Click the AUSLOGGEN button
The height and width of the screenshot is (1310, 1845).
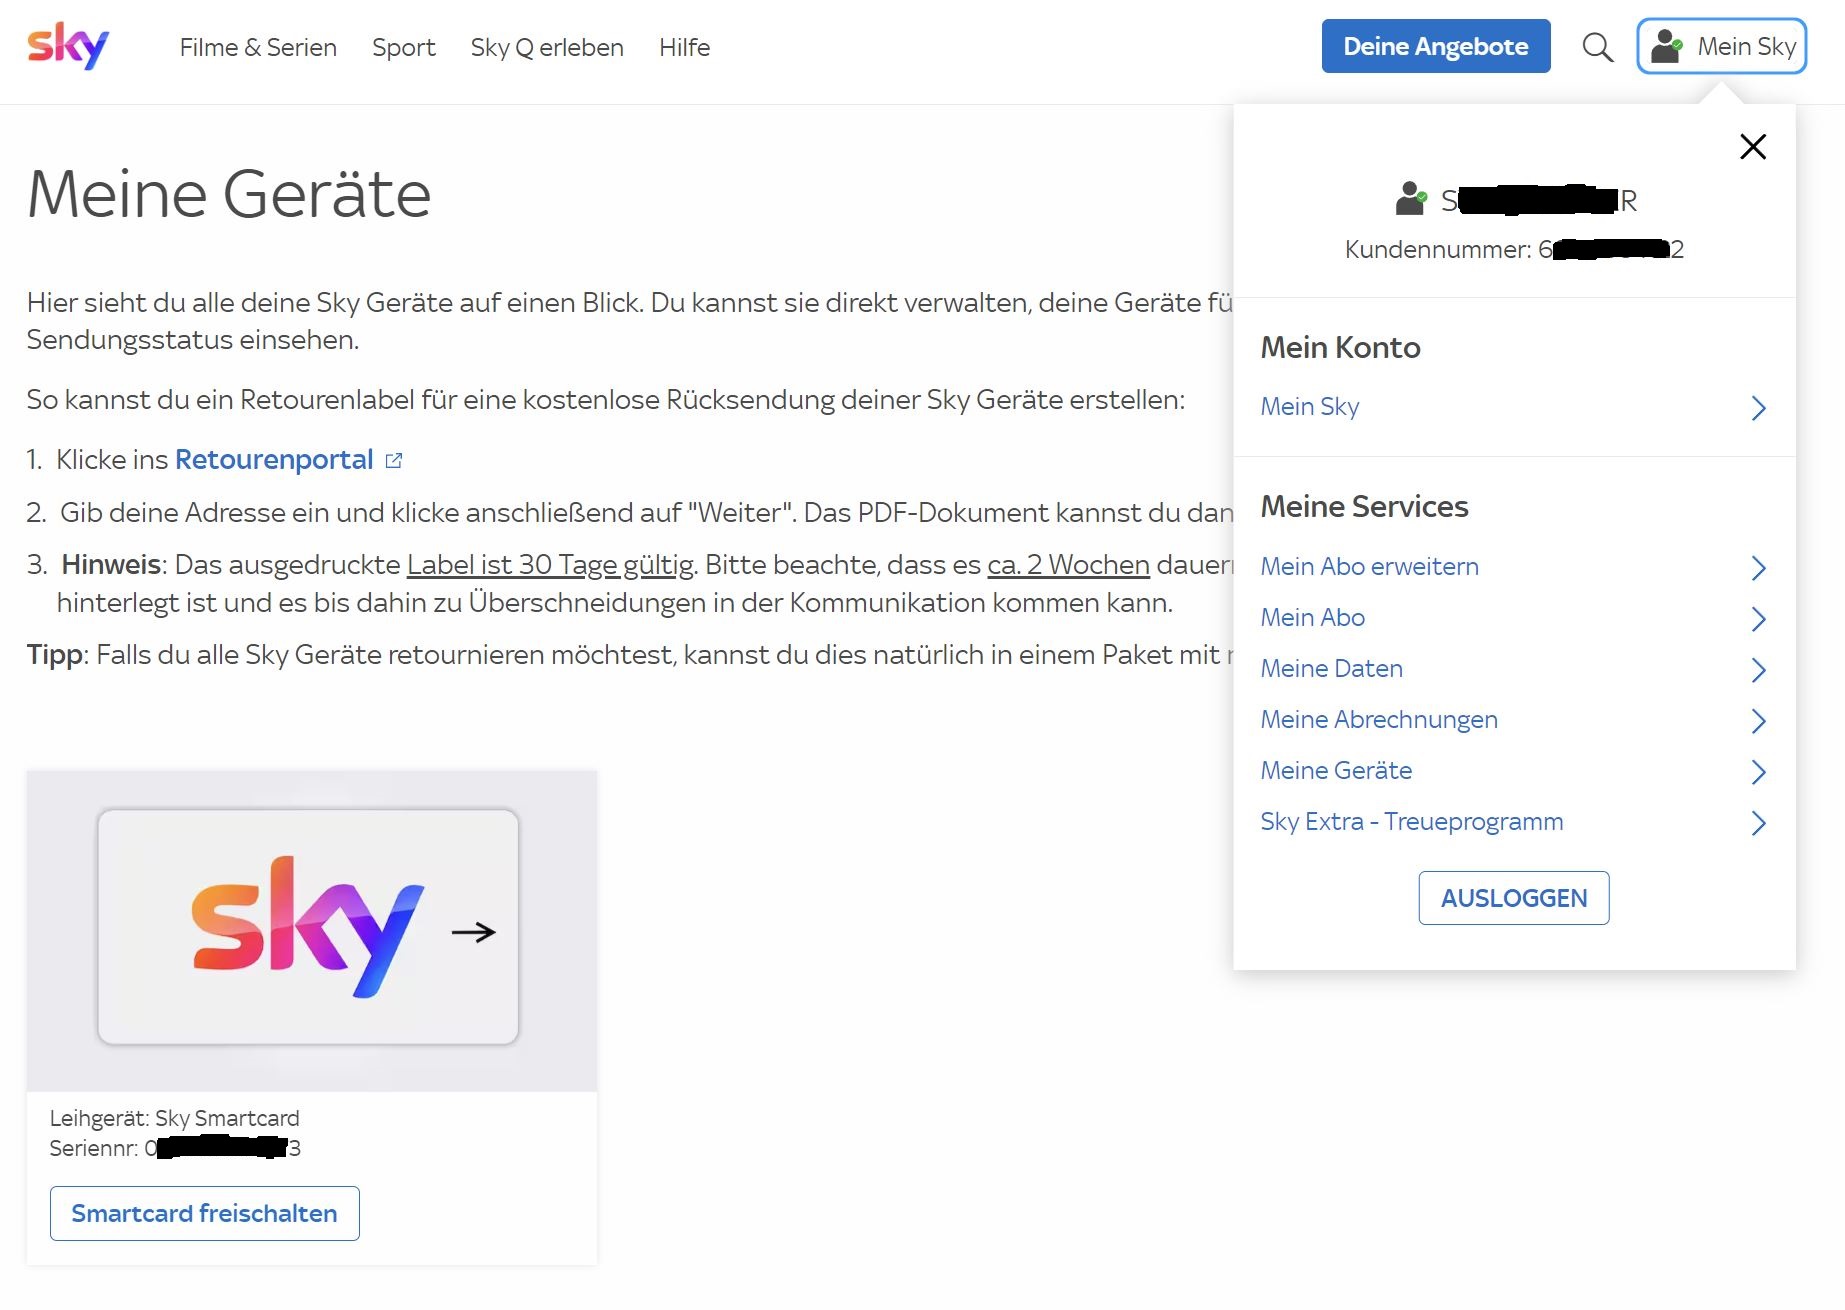pyautogui.click(x=1513, y=898)
